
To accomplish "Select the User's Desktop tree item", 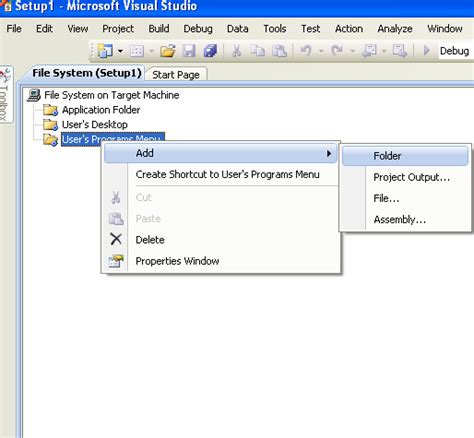I will click(x=95, y=124).
